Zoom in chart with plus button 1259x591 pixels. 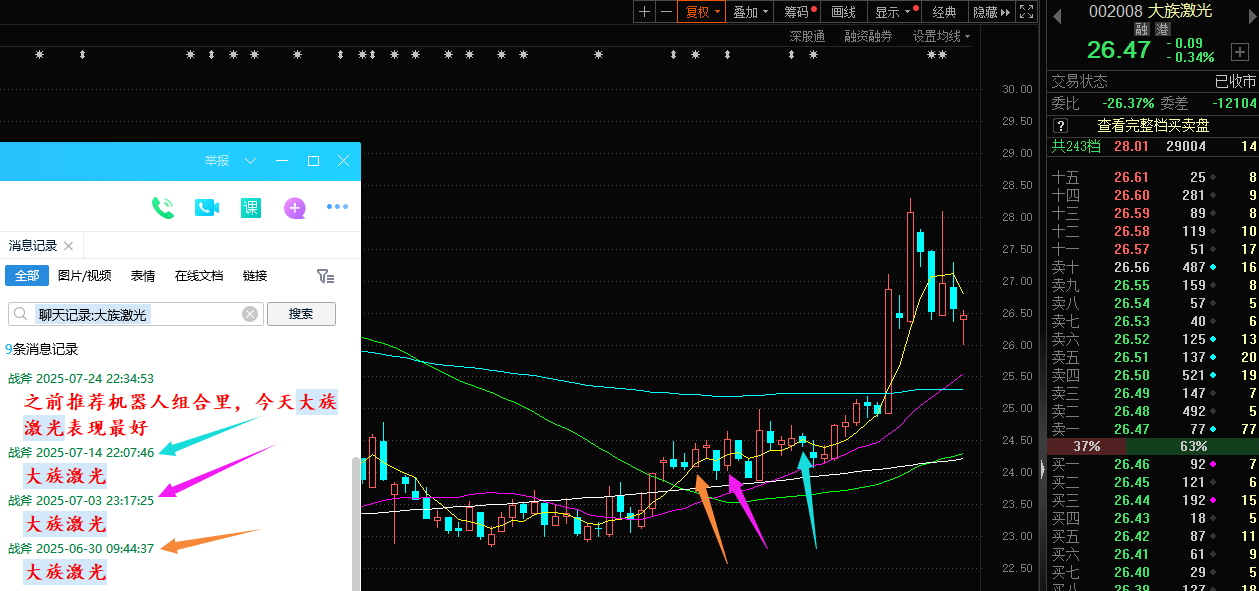(x=644, y=12)
